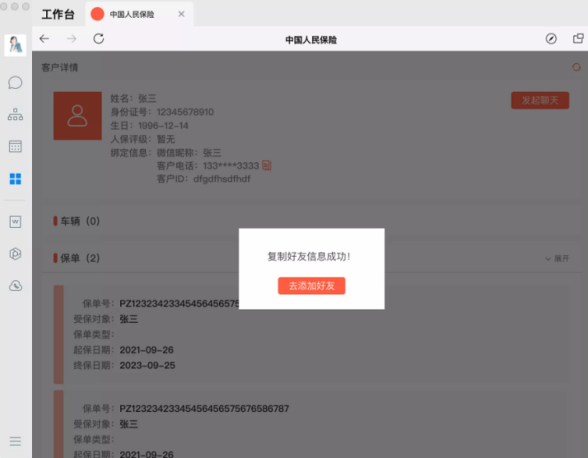Select ID number 12345678910
The image size is (588, 458).
point(185,112)
